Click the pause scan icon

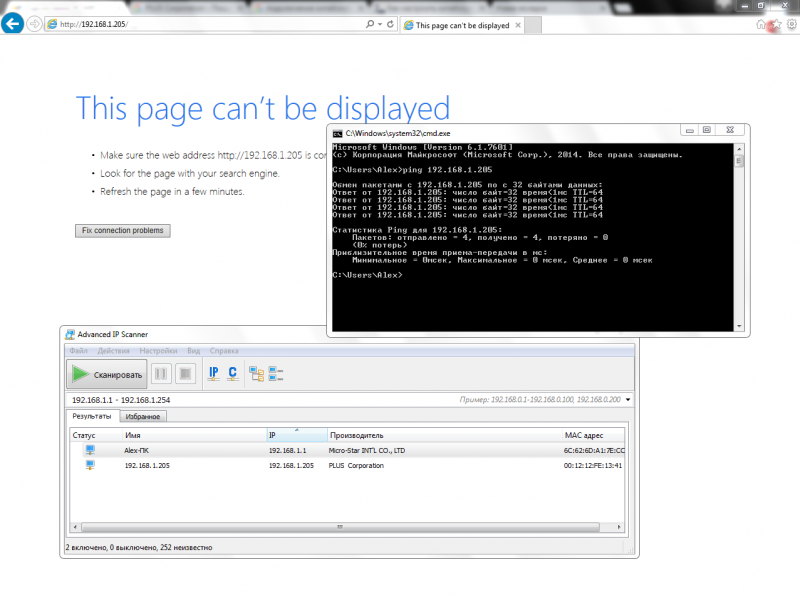click(x=161, y=374)
